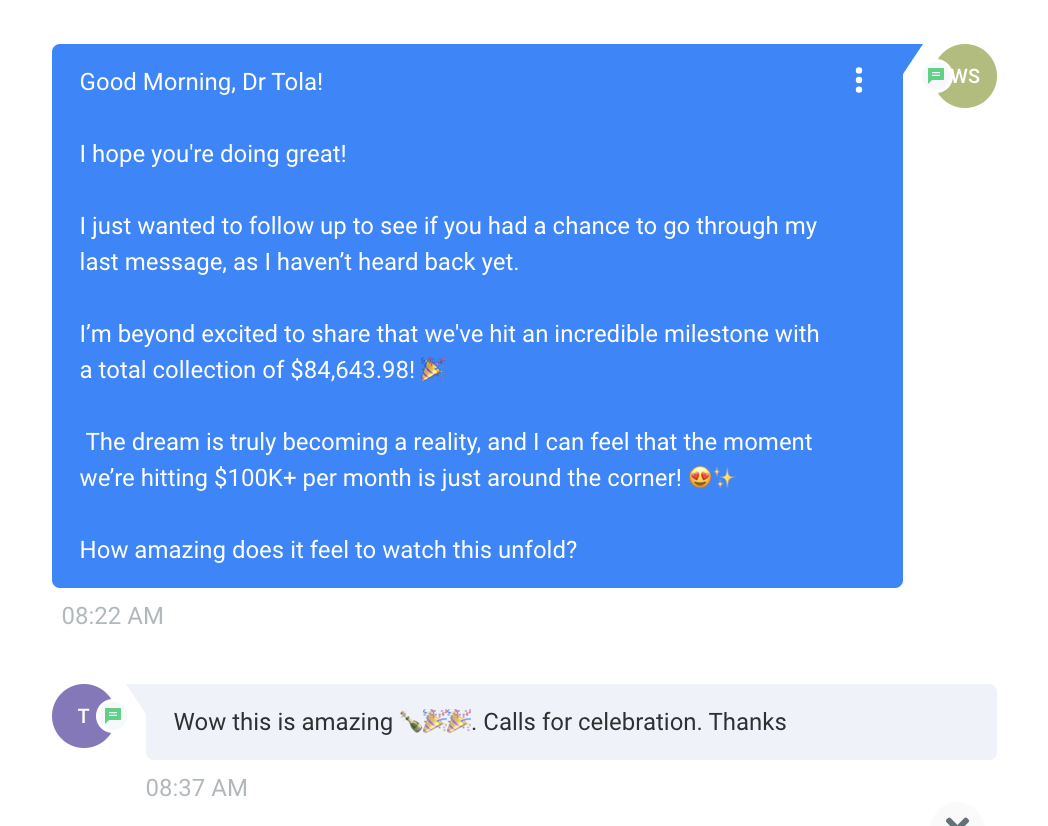This screenshot has height=826, width=1048.
Task: Click the sparkles emoji after "corner!"
Action: point(724,478)
